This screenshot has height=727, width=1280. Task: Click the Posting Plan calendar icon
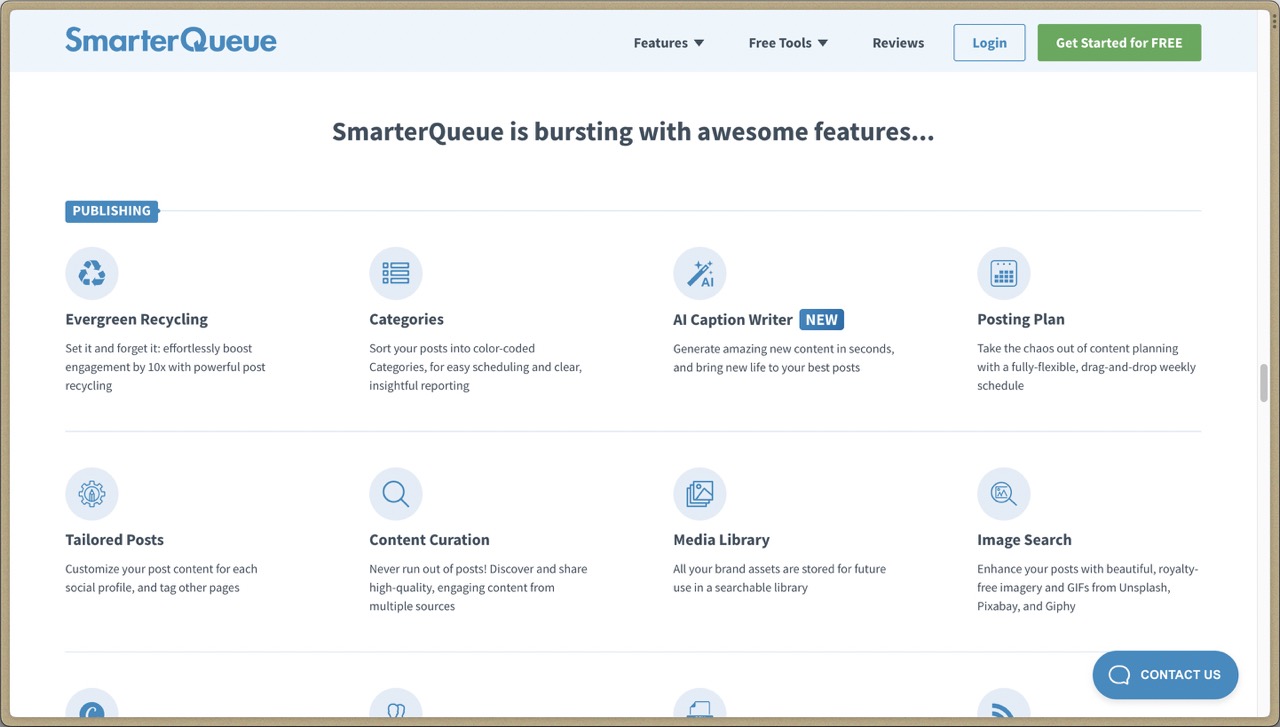(x=1004, y=273)
